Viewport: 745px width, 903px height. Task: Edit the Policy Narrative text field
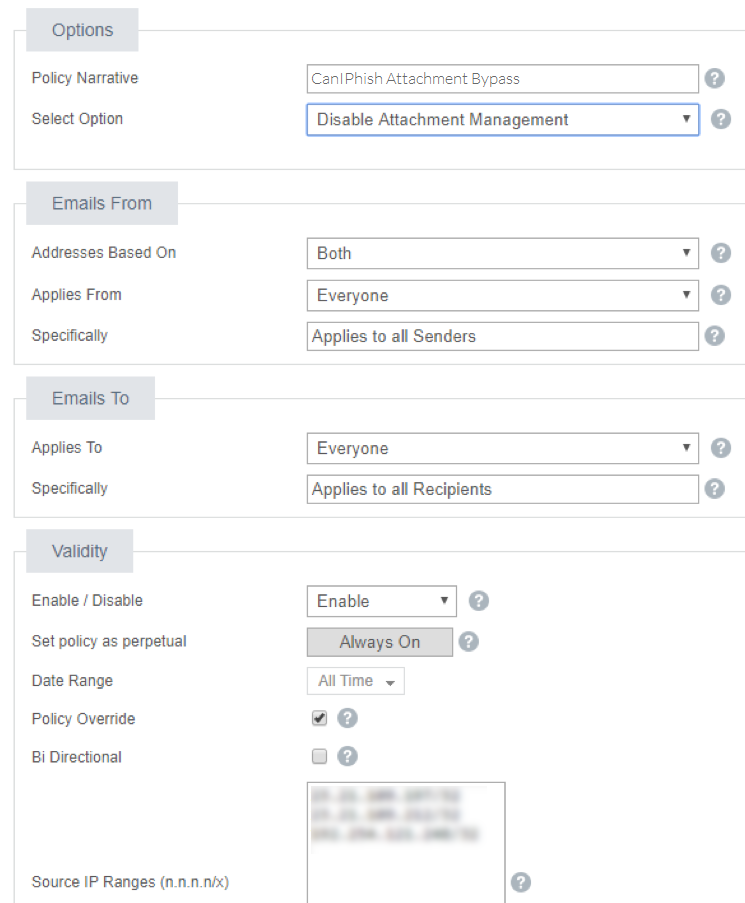pyautogui.click(x=502, y=77)
